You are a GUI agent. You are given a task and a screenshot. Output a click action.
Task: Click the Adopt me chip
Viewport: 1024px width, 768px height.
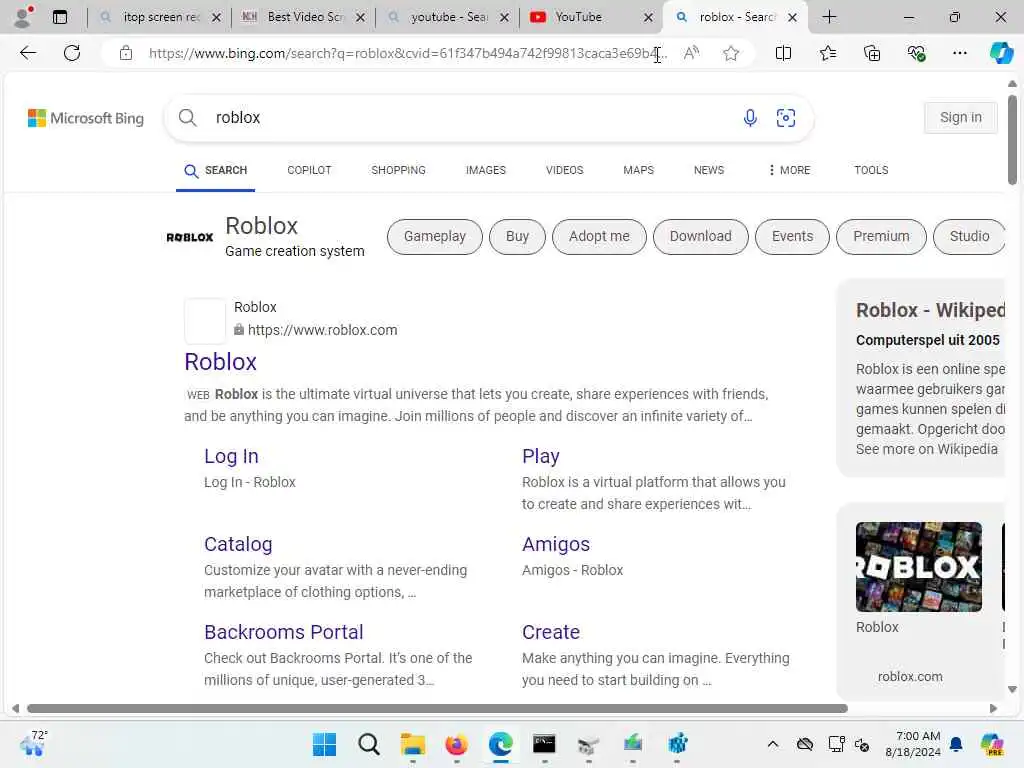pos(600,236)
